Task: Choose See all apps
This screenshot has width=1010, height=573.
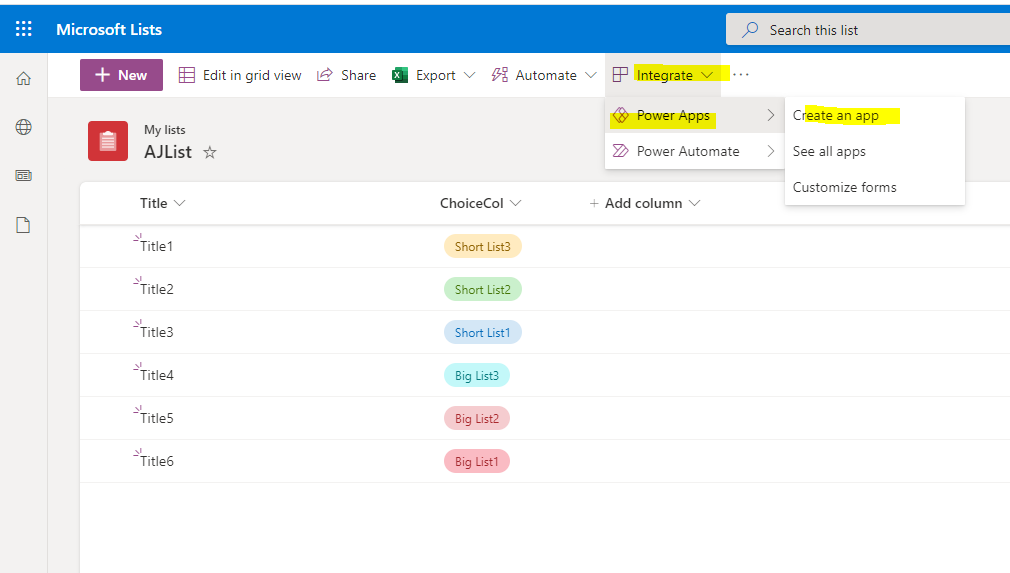Action: point(829,151)
